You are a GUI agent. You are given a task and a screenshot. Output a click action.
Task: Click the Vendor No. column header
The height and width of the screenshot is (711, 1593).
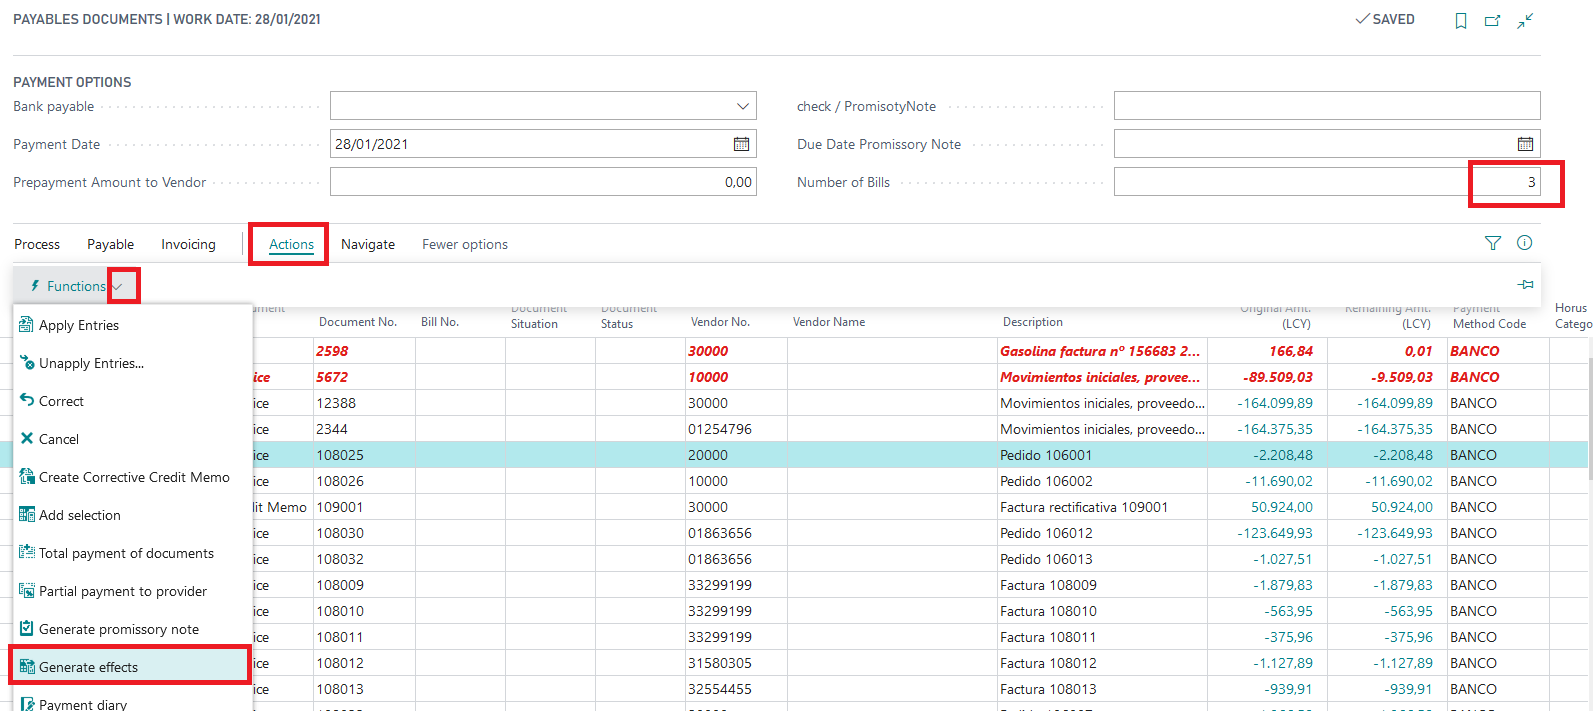coord(720,322)
